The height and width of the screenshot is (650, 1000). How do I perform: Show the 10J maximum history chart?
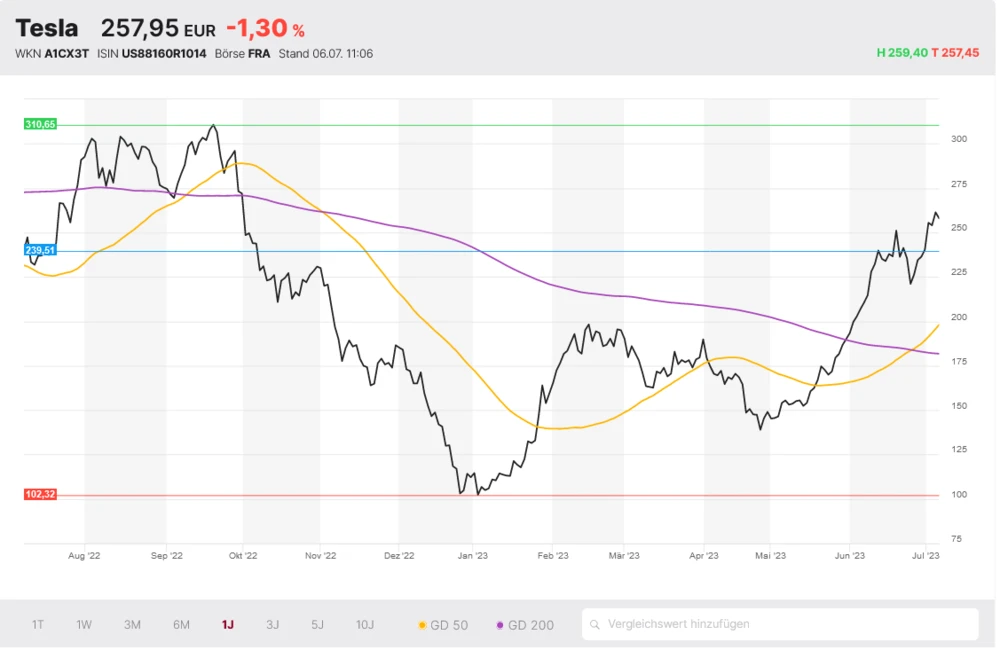point(364,624)
